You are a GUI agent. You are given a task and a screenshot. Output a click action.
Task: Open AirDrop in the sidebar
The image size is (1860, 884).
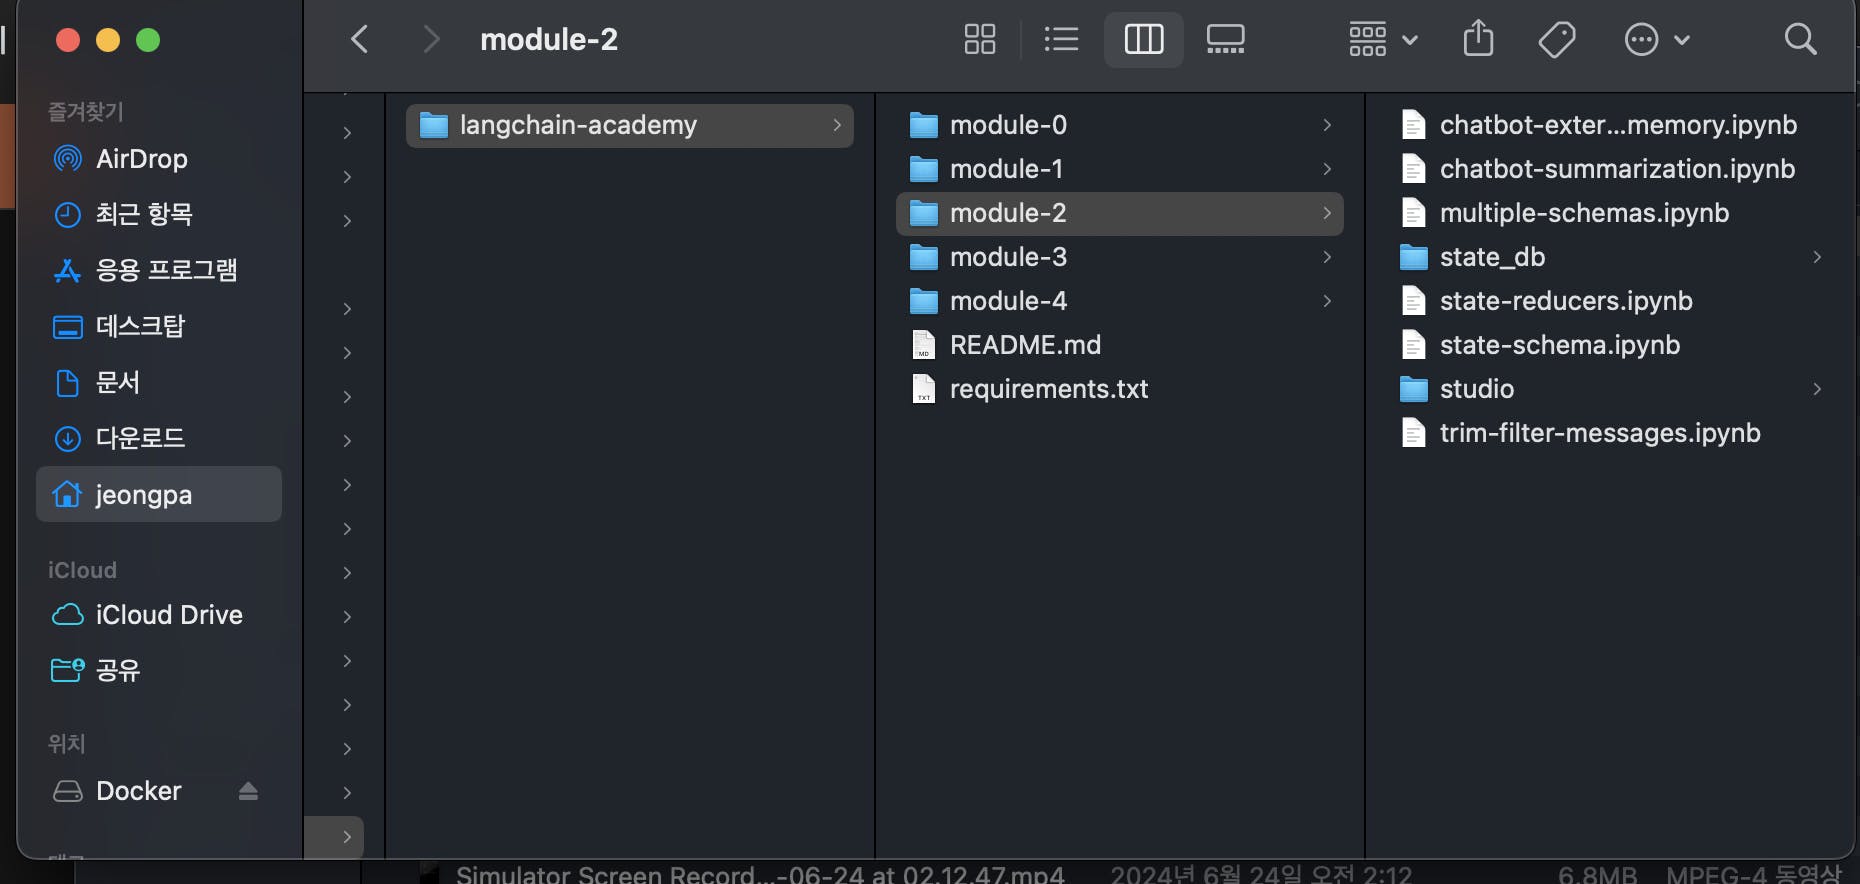click(x=141, y=159)
